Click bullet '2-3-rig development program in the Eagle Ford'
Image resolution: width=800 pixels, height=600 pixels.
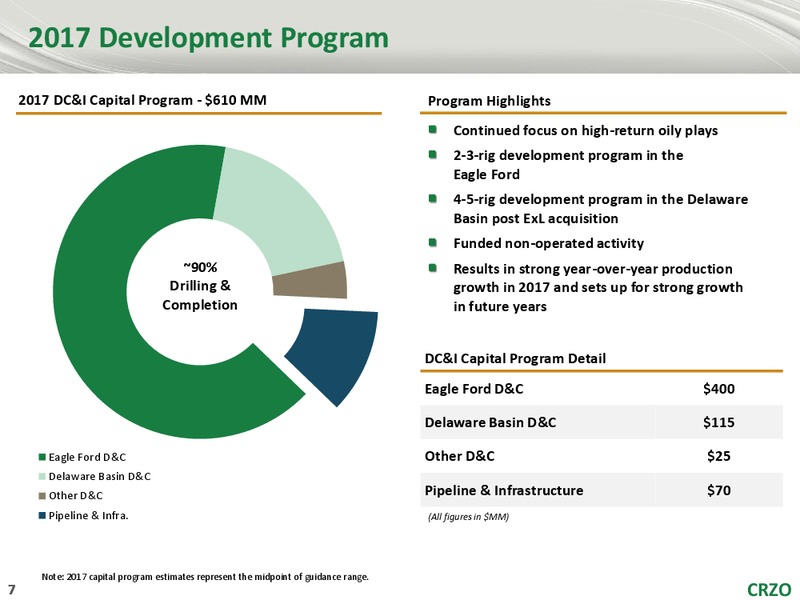568,165
